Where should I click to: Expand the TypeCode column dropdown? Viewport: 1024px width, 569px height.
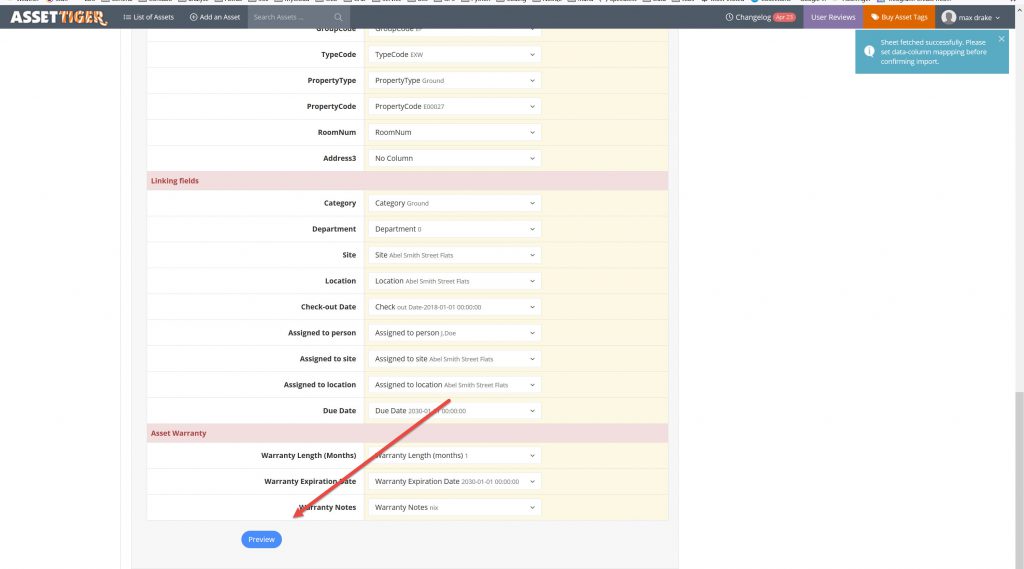[454, 55]
